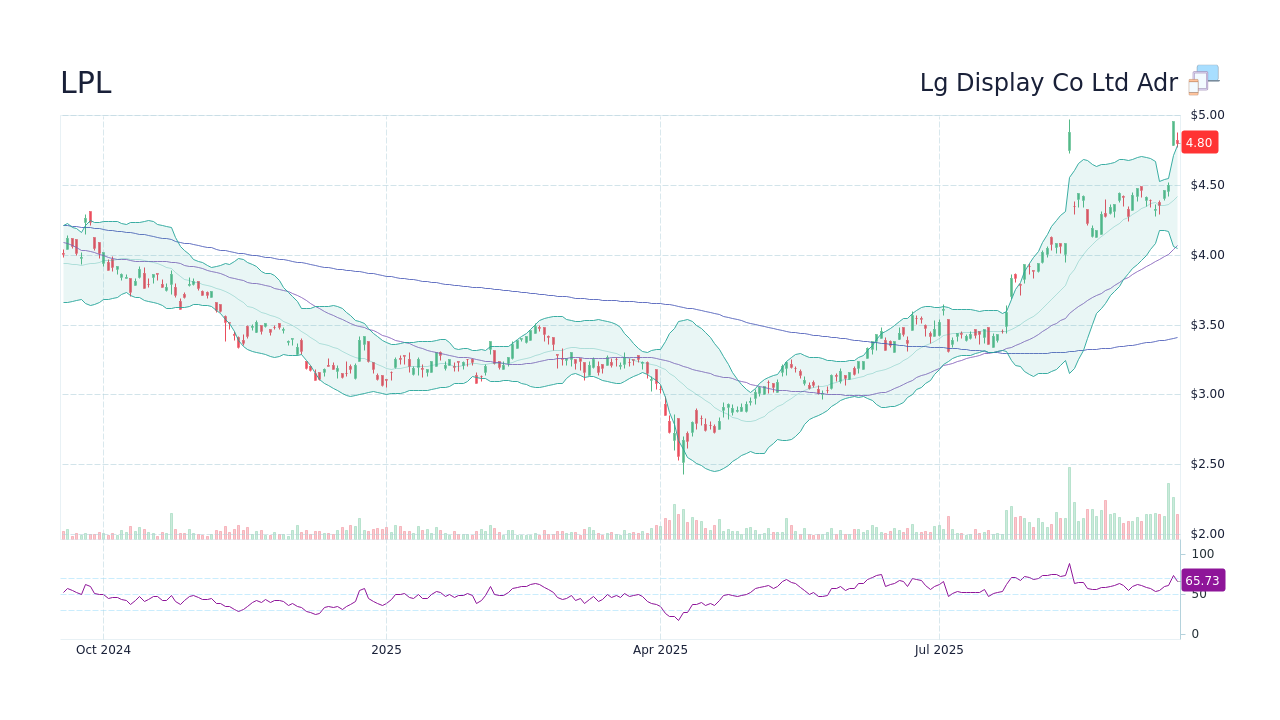
Task: Click the 2025 date label on the axis
Action: tap(386, 649)
